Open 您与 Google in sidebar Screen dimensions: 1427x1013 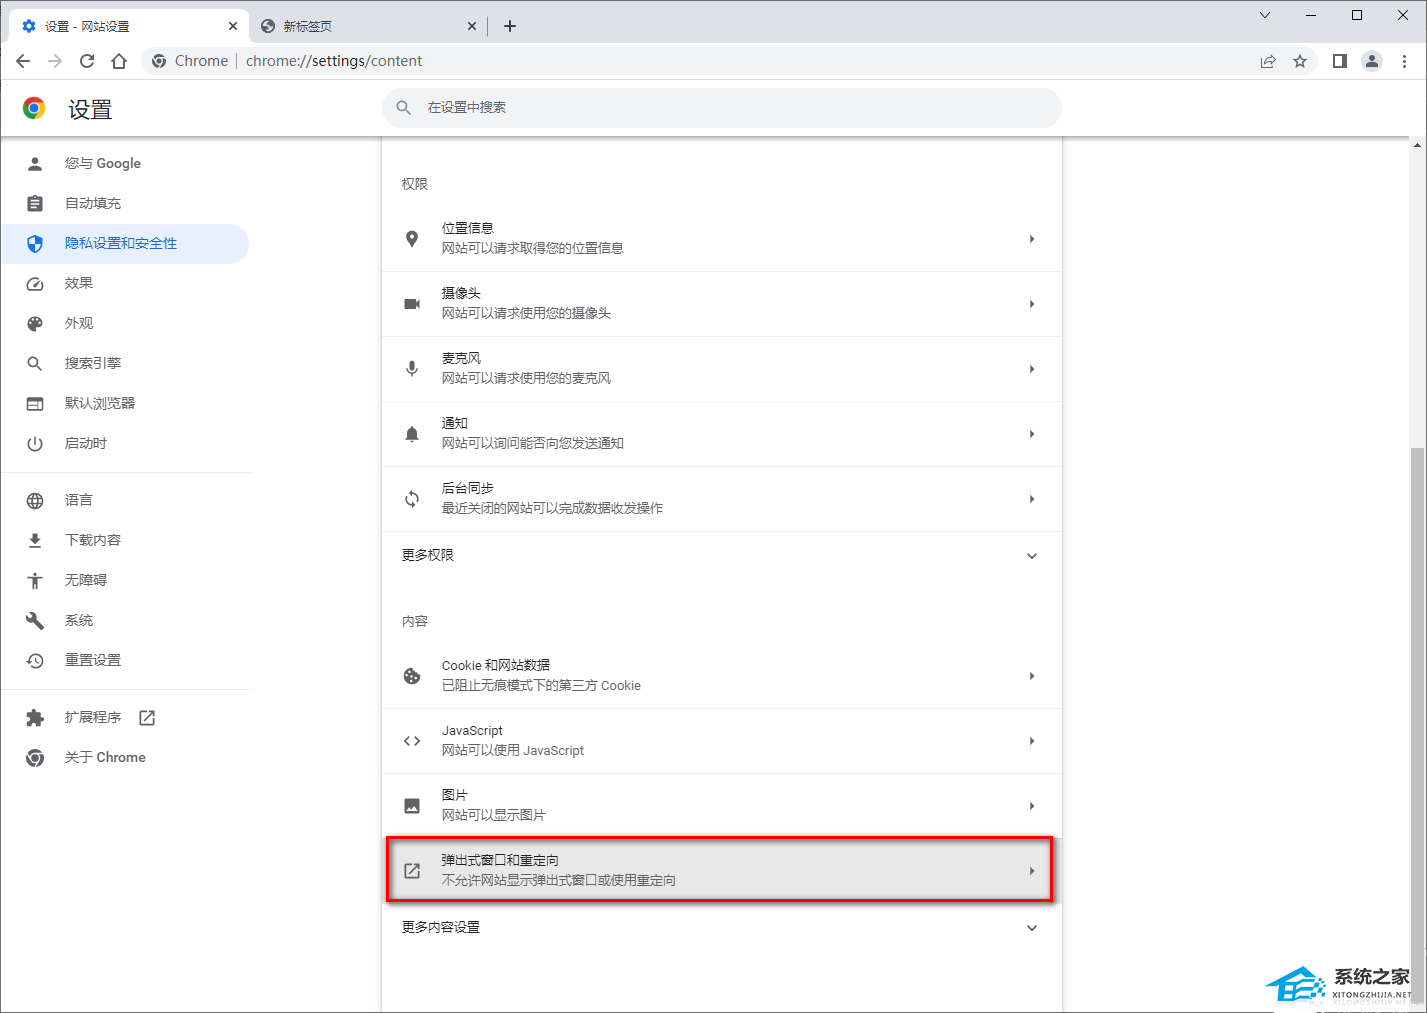(x=125, y=163)
